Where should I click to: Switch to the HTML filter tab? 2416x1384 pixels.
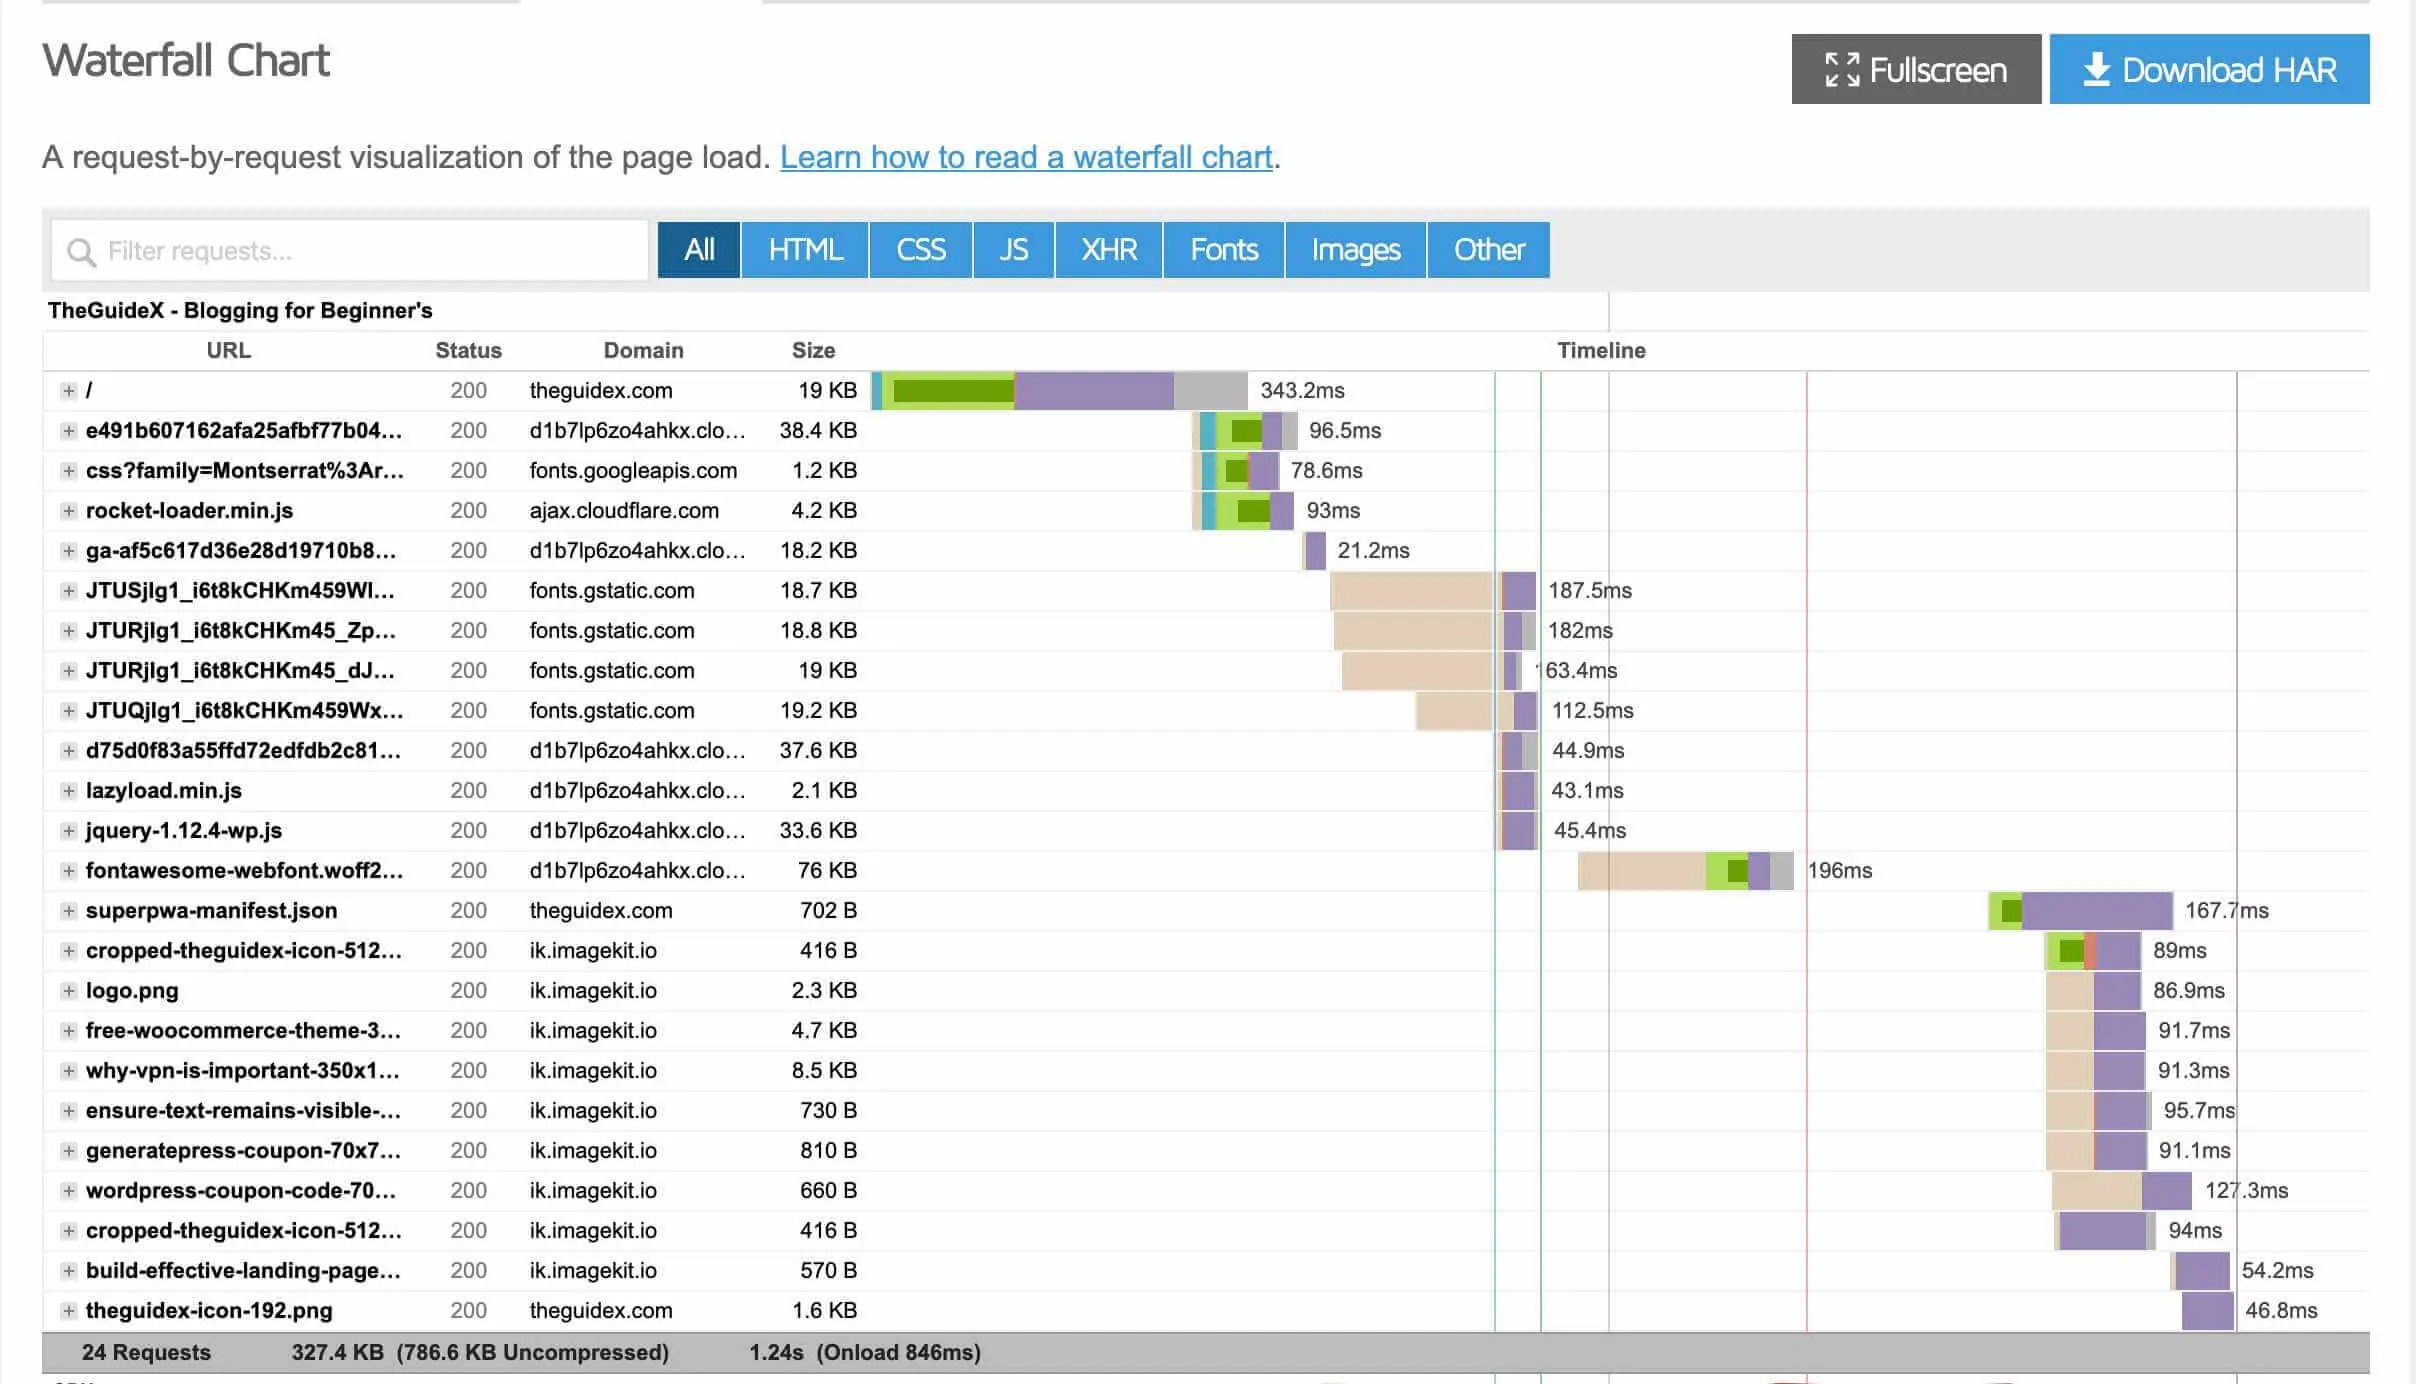[803, 250]
